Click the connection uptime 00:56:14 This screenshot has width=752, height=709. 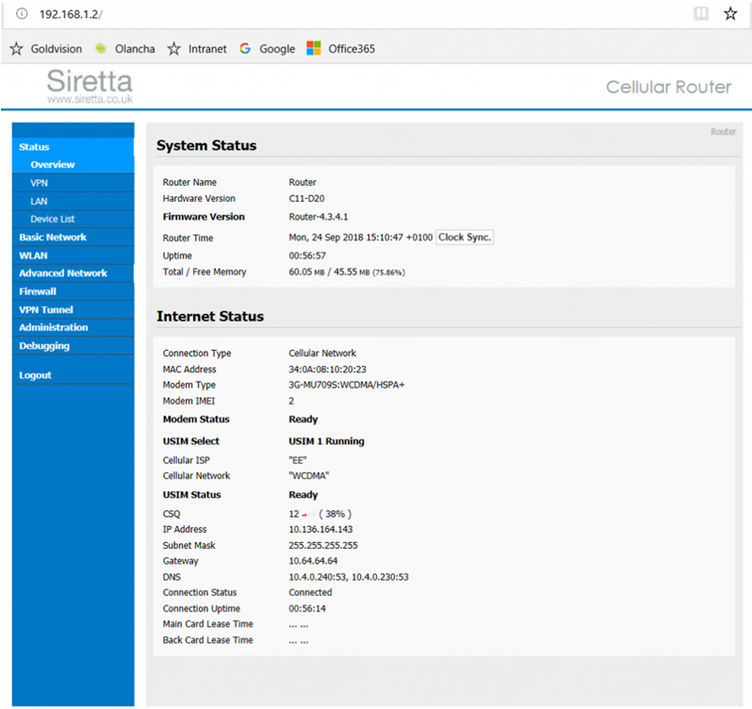click(x=307, y=609)
